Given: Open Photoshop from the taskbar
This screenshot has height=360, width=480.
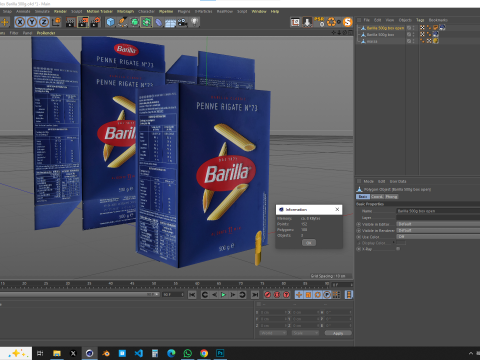Looking at the screenshot, I should (220, 353).
